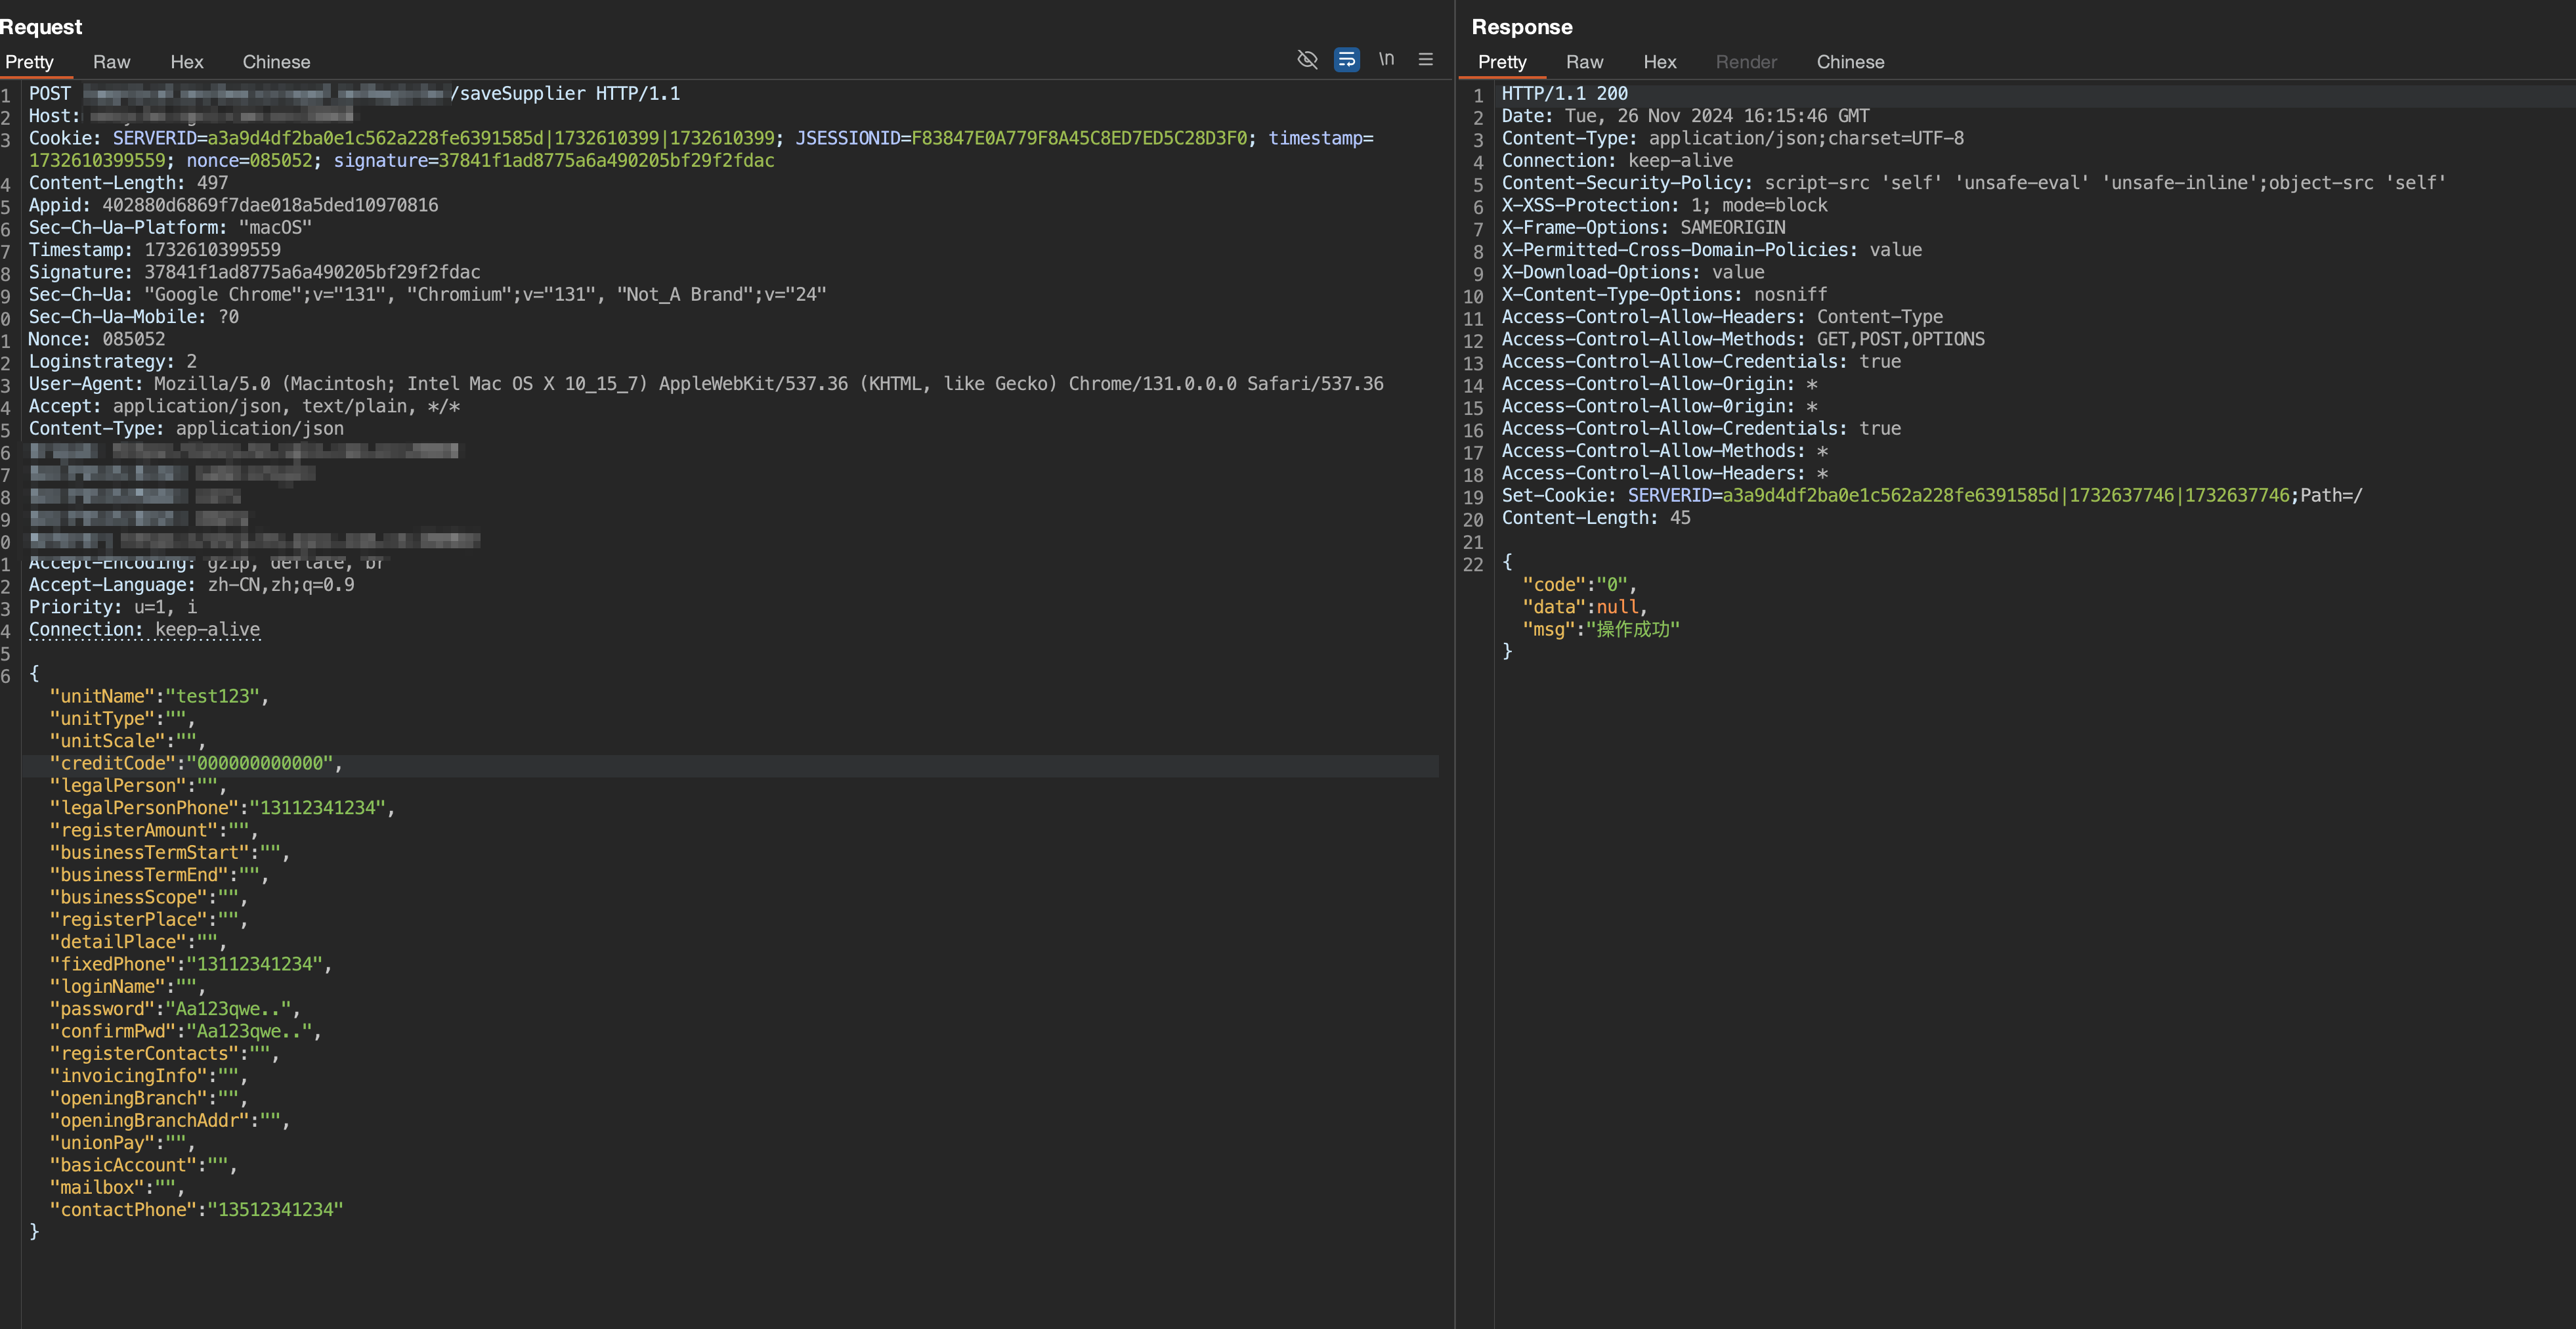This screenshot has width=2576, height=1329.
Task: Switch to Response Hex tab
Action: [x=1660, y=62]
